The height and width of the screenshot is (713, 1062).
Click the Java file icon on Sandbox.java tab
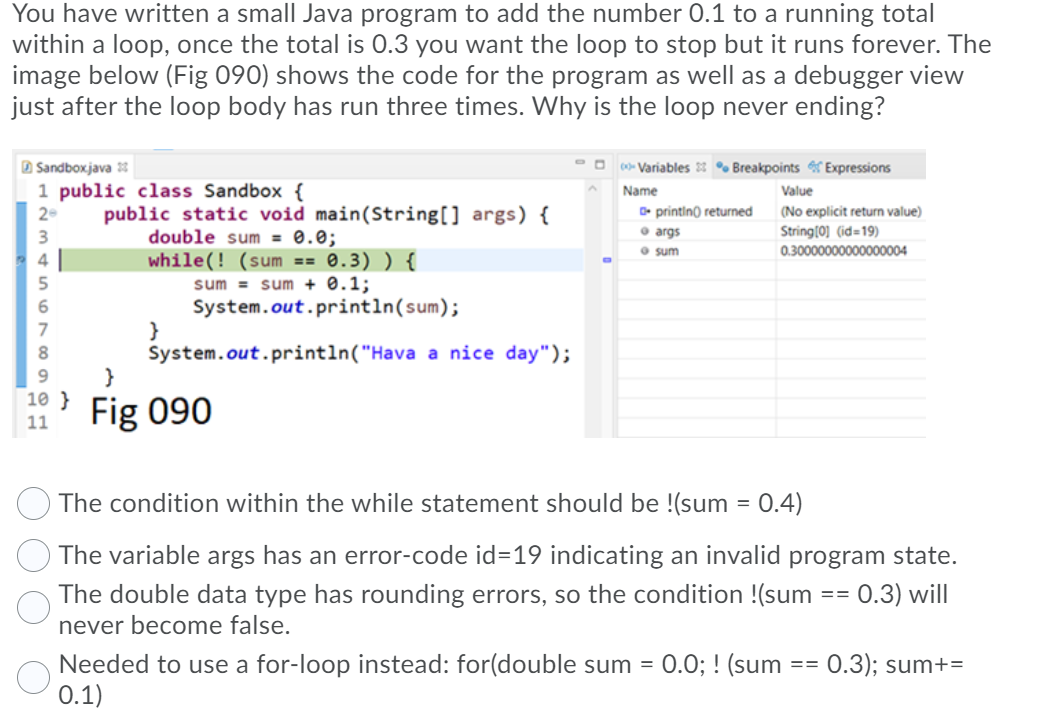(27, 167)
